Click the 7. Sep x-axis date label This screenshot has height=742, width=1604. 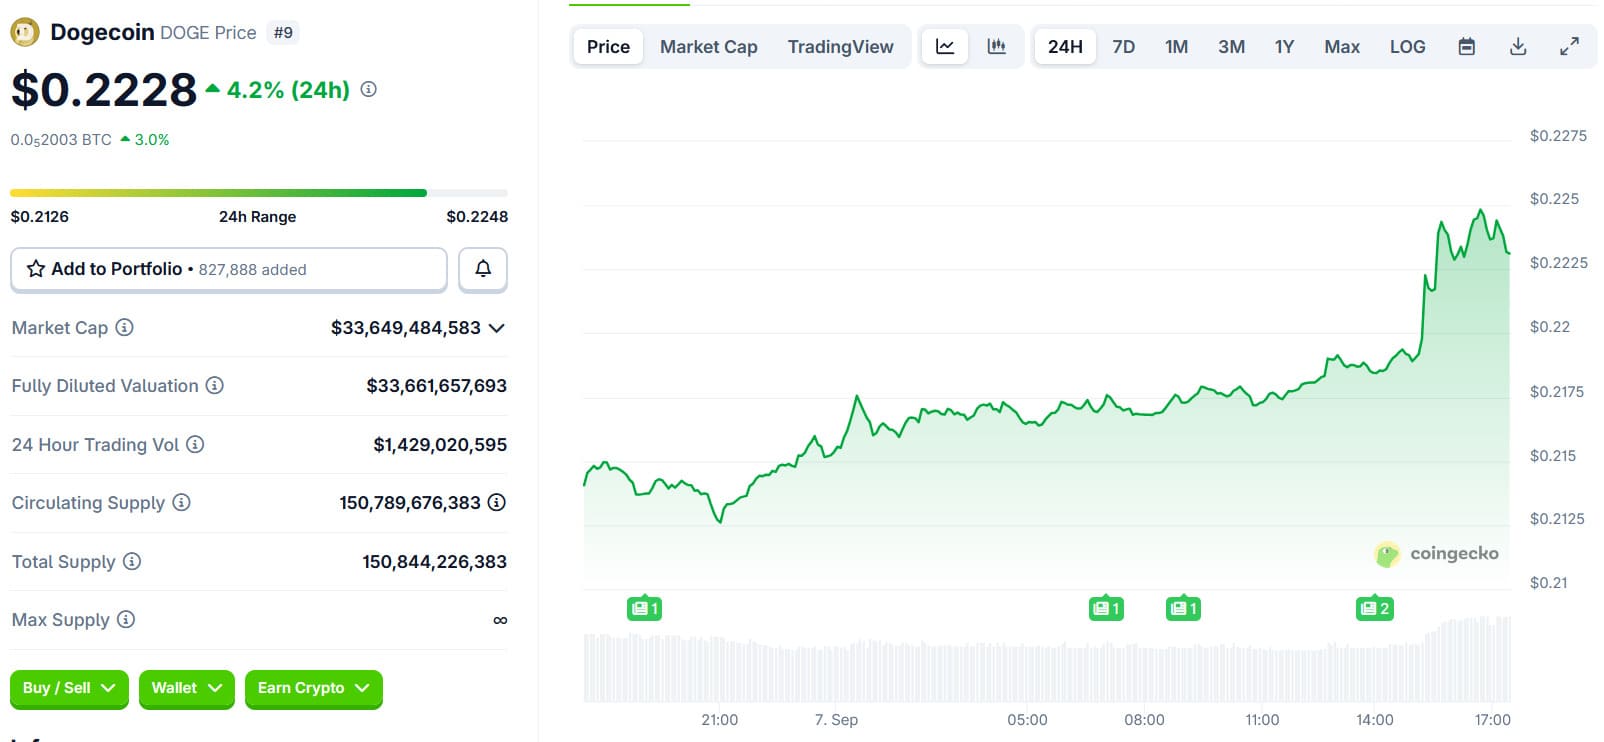pyautogui.click(x=836, y=719)
